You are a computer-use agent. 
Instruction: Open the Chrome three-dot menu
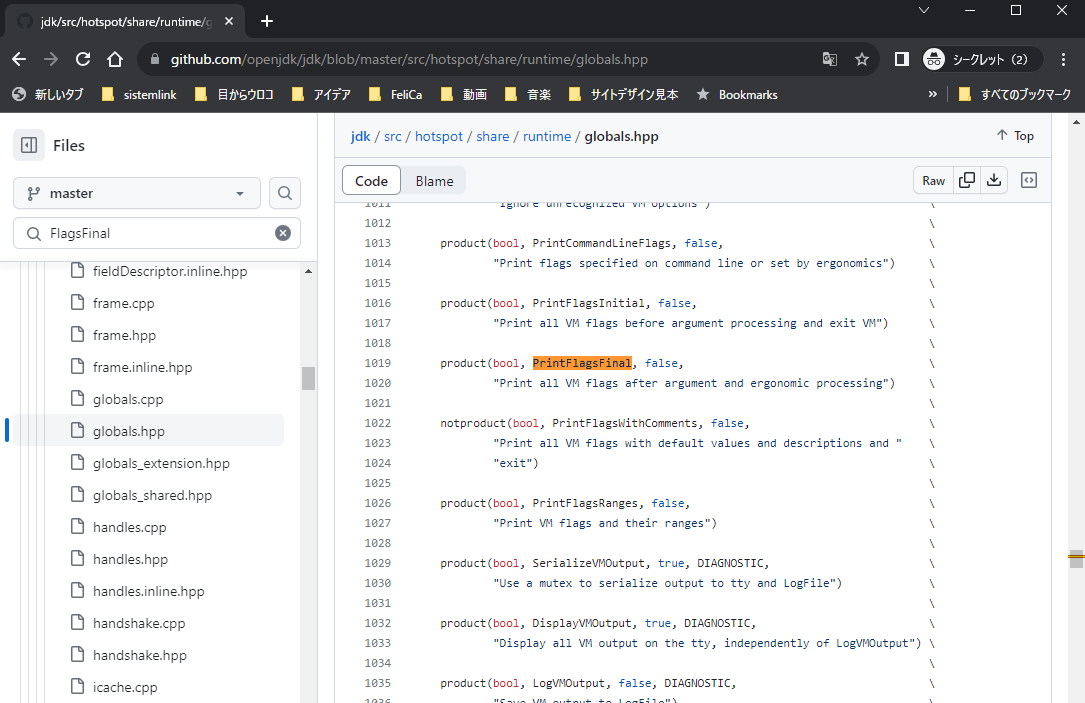(1064, 59)
